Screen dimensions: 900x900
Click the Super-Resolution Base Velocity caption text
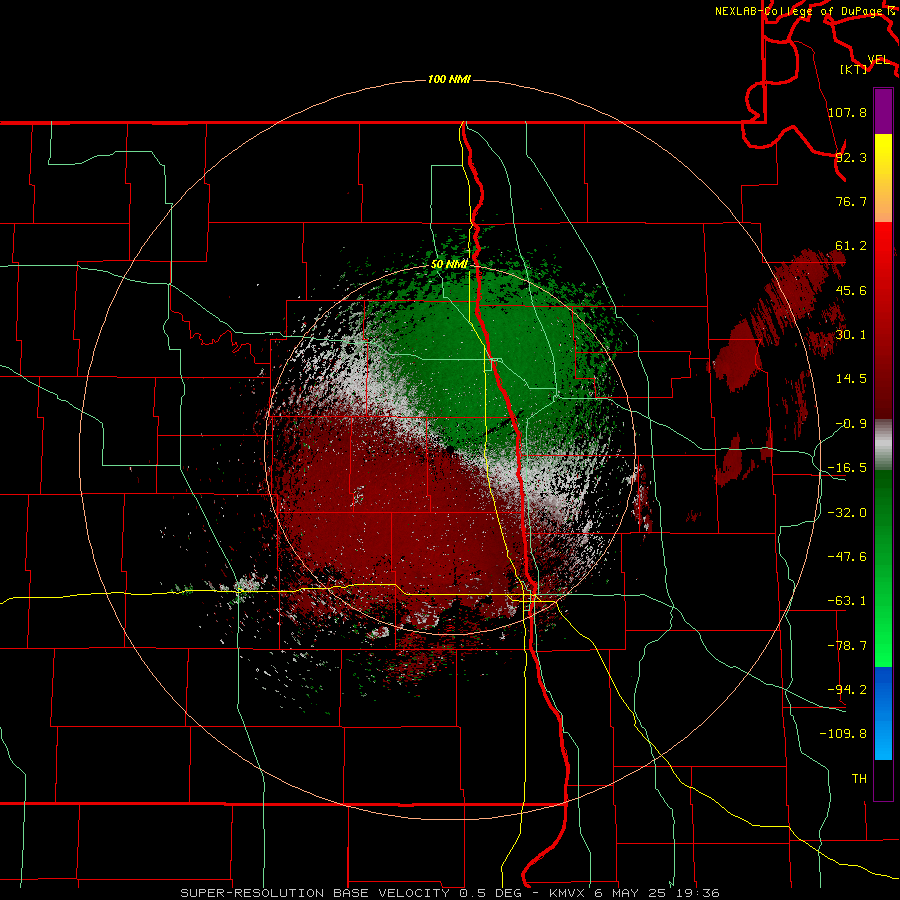449,893
